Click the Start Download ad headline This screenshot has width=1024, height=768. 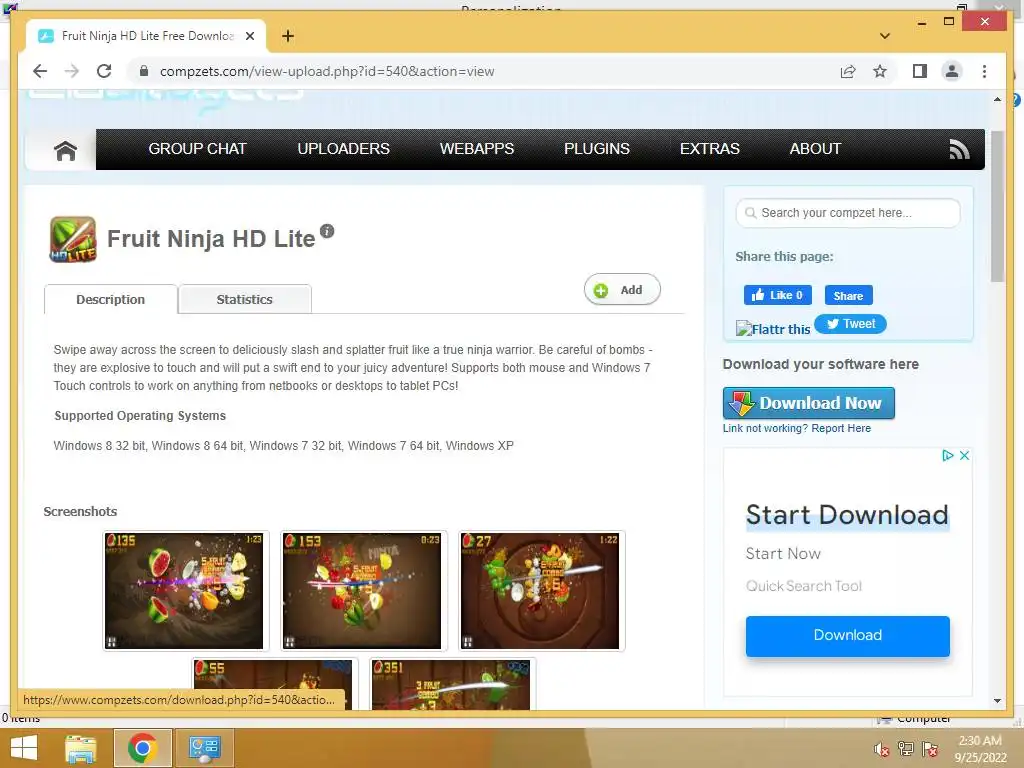click(x=847, y=515)
